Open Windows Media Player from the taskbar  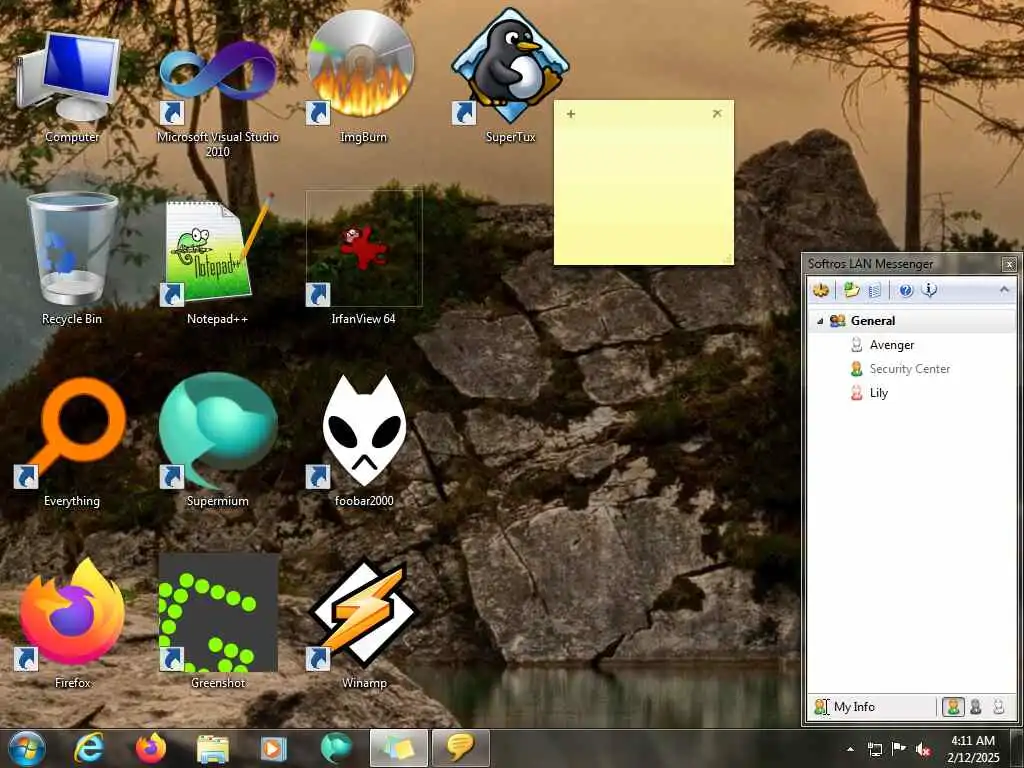[274, 748]
